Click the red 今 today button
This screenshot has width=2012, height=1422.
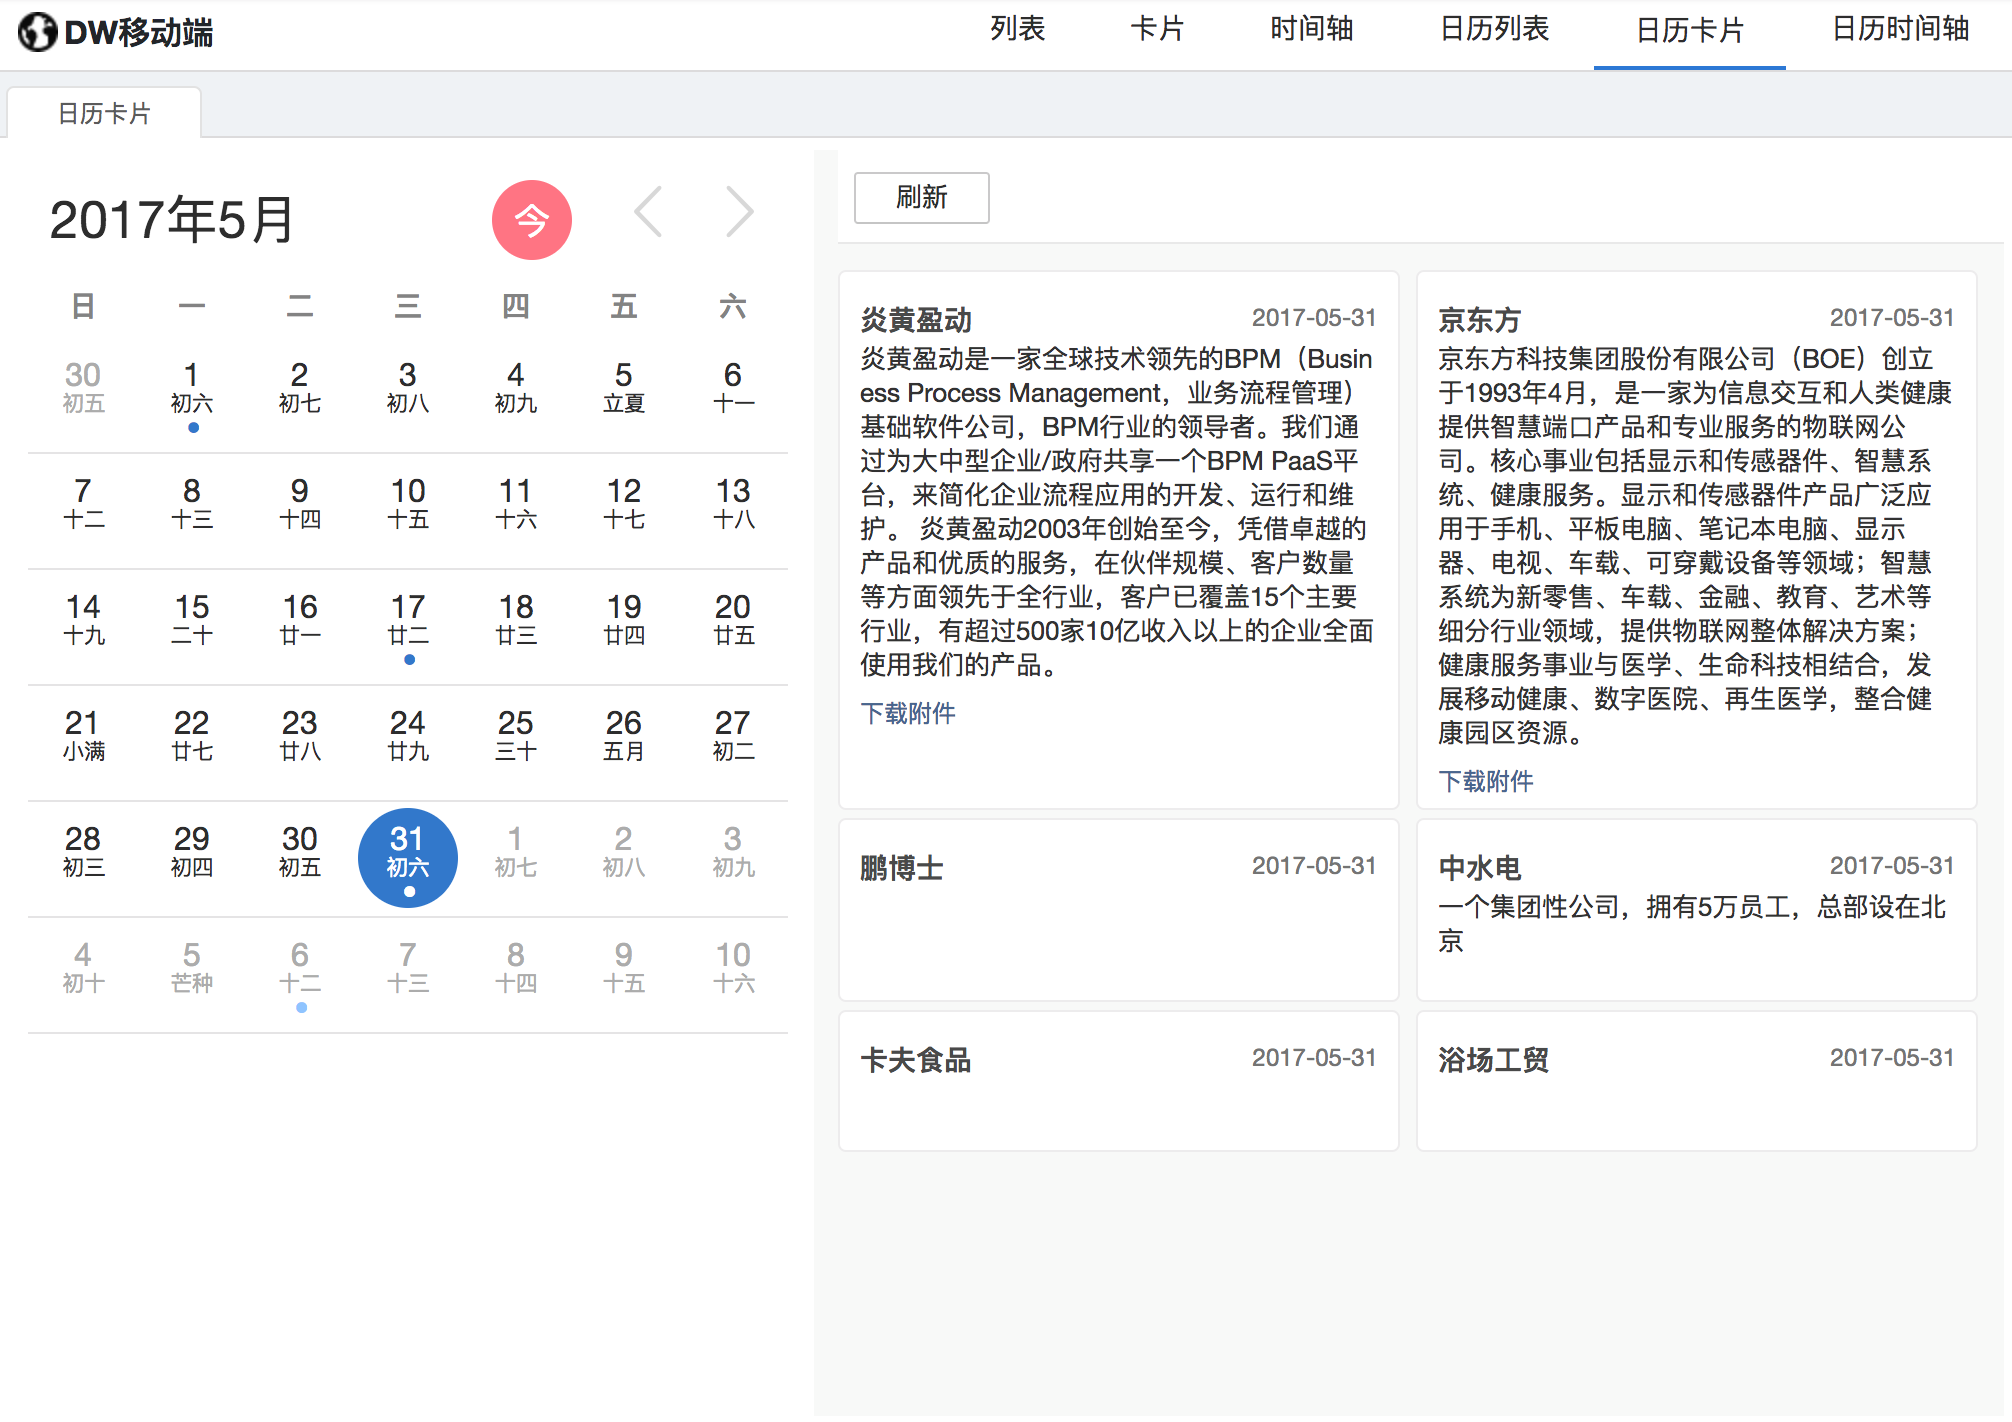[531, 220]
